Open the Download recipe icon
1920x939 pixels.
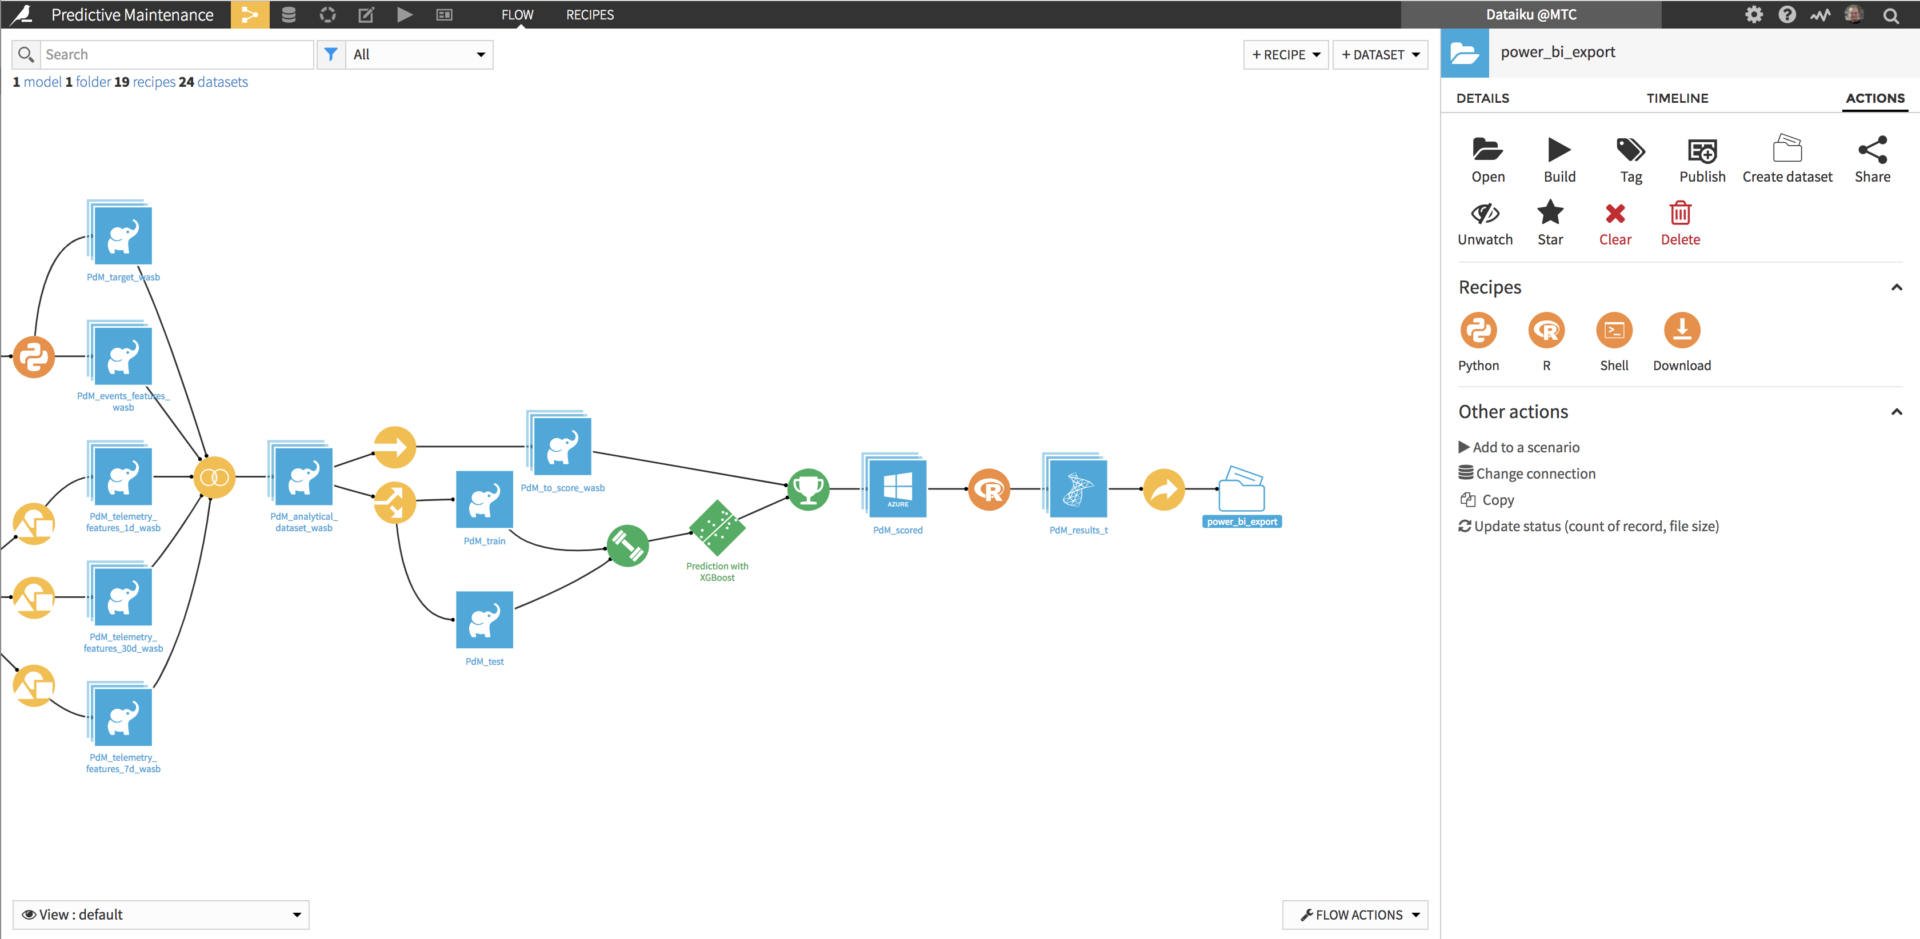click(1681, 330)
